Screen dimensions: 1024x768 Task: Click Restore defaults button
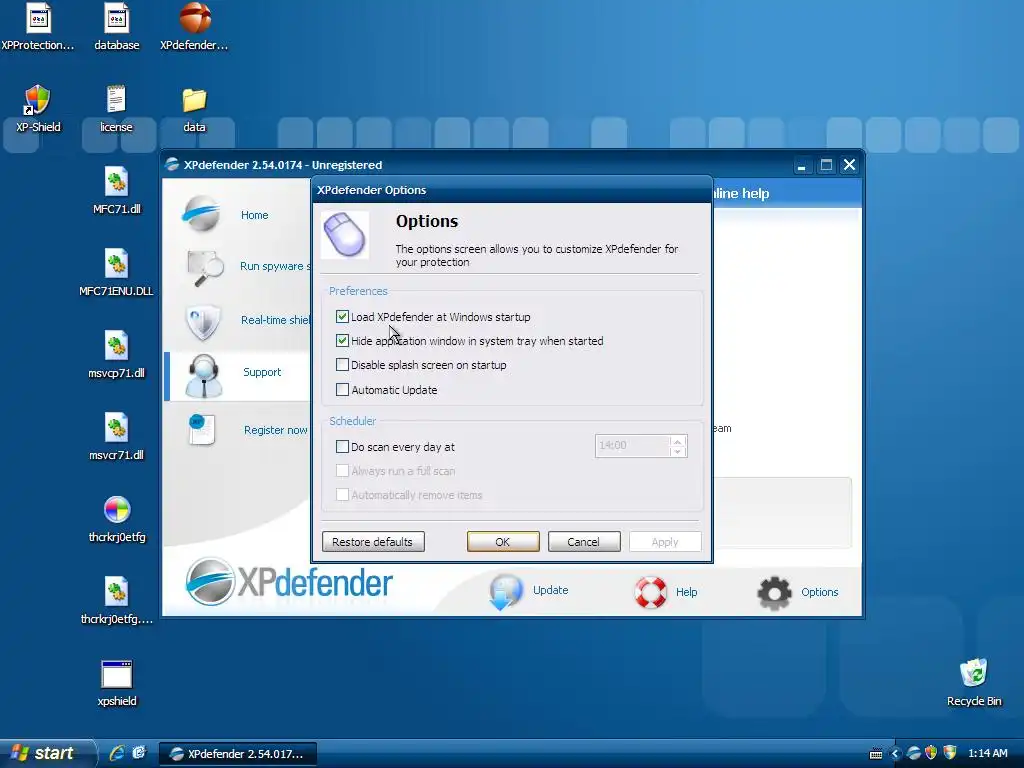pyautogui.click(x=373, y=542)
